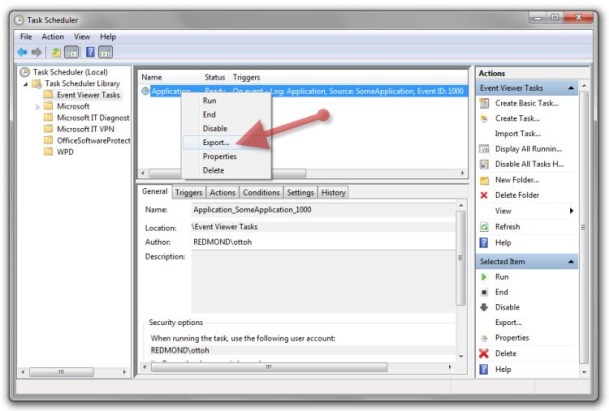This screenshot has width=609, height=411.
Task: Collapse the Task Scheduler Library node
Action: pos(27,84)
